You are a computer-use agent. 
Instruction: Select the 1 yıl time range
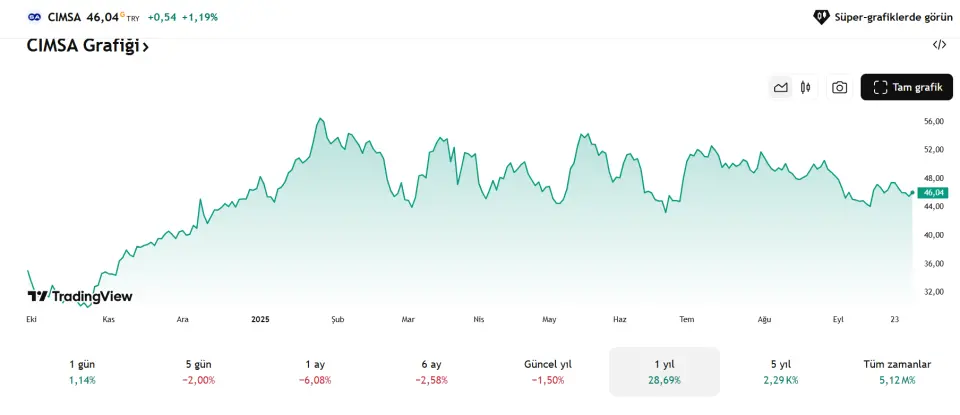(x=664, y=371)
